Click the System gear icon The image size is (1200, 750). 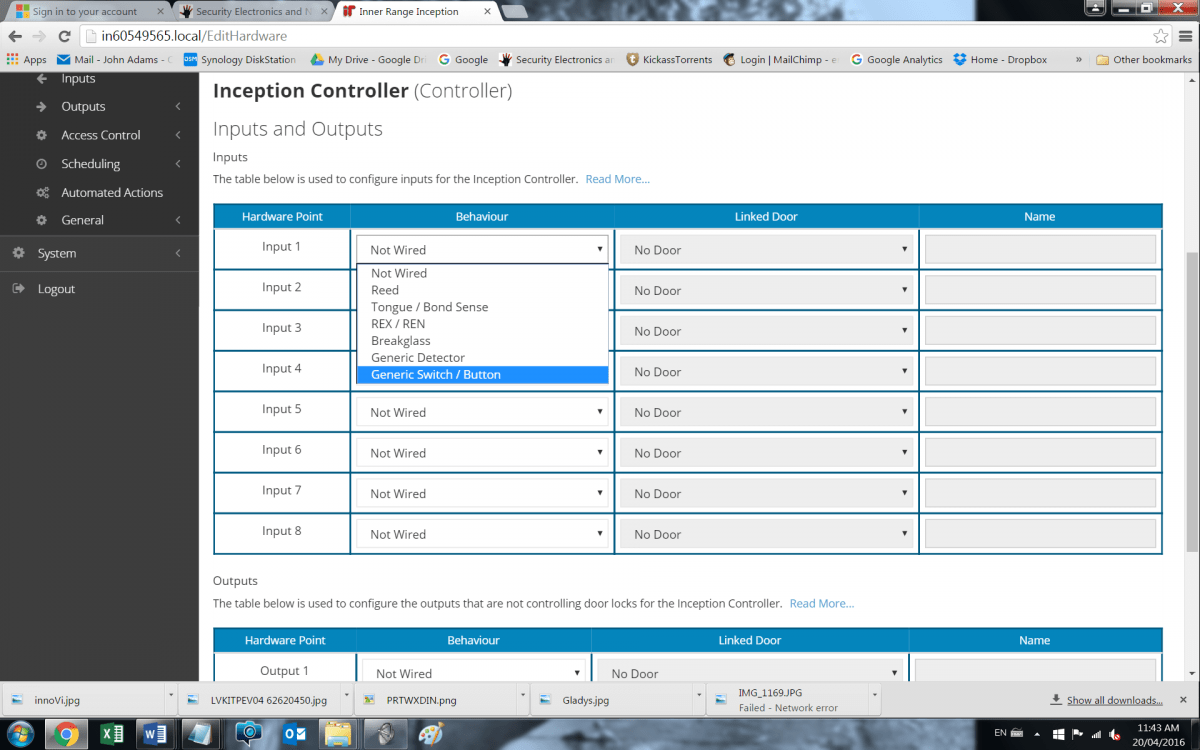point(18,253)
